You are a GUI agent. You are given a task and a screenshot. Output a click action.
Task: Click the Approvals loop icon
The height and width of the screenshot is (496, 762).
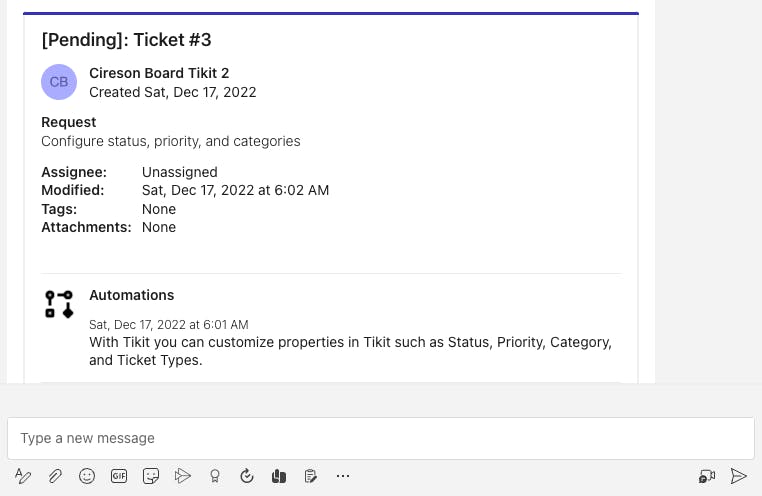click(247, 476)
